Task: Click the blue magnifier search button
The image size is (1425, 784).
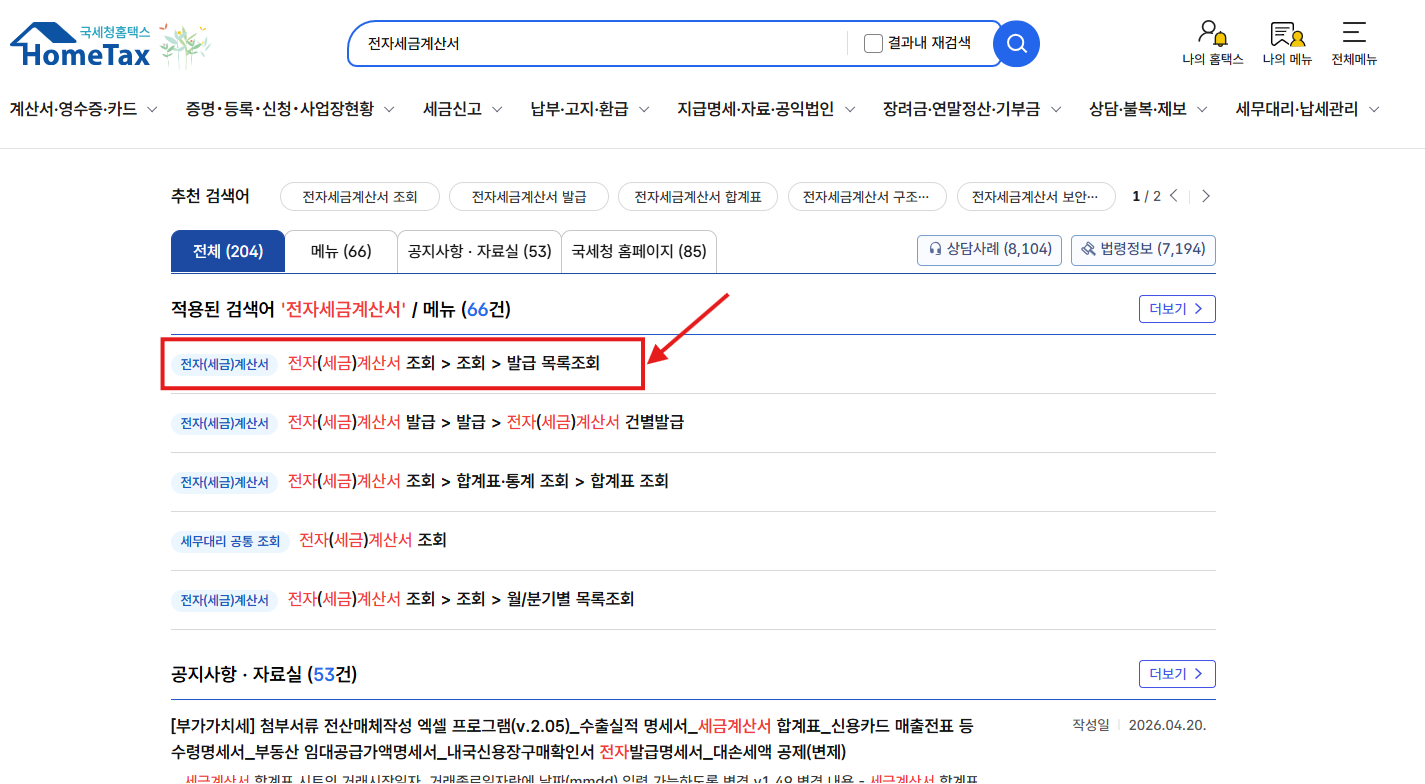Action: [x=1016, y=44]
